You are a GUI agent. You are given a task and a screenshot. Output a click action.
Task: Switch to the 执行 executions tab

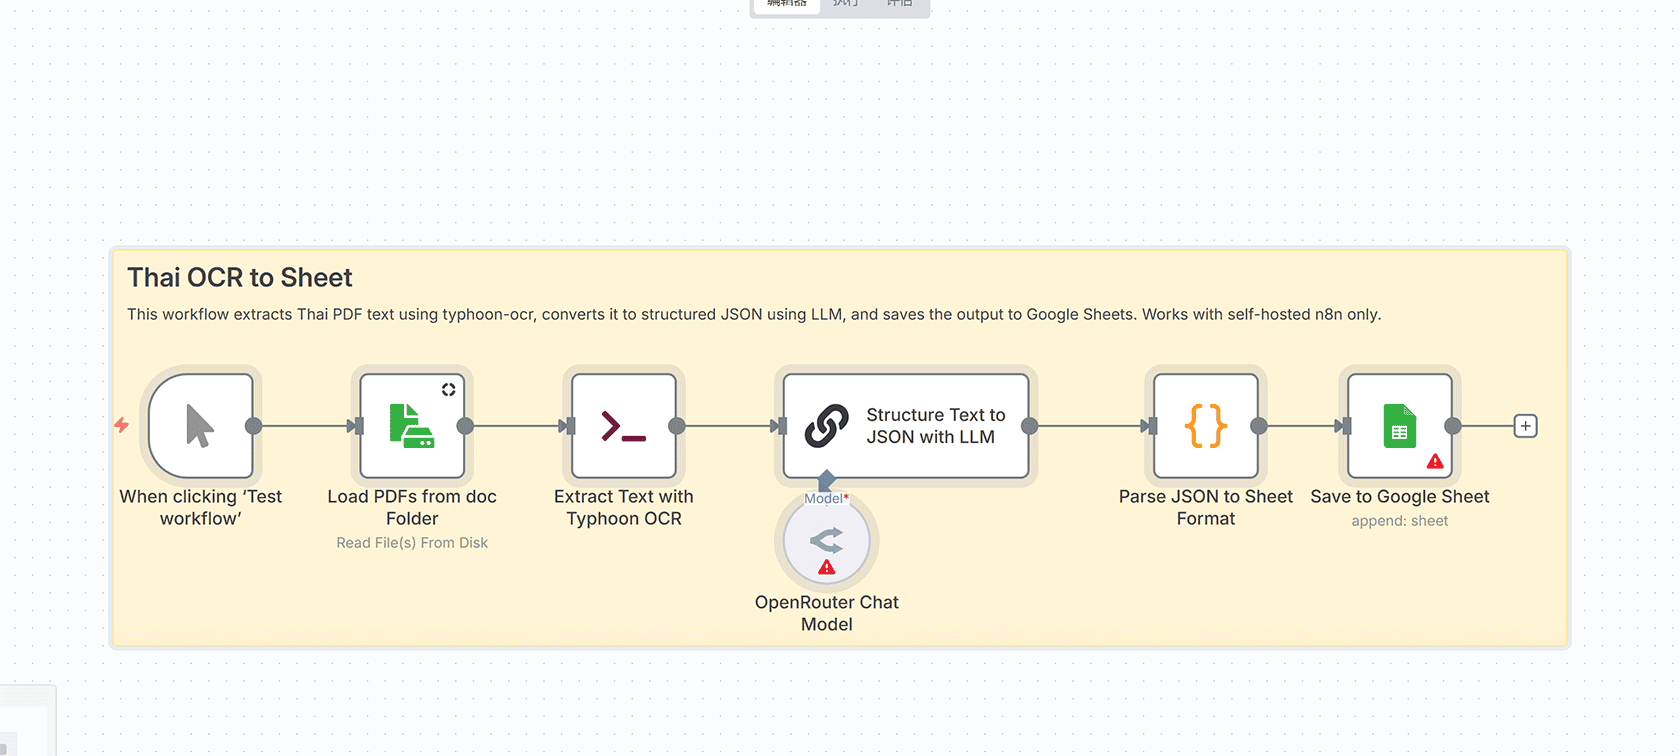(846, 4)
